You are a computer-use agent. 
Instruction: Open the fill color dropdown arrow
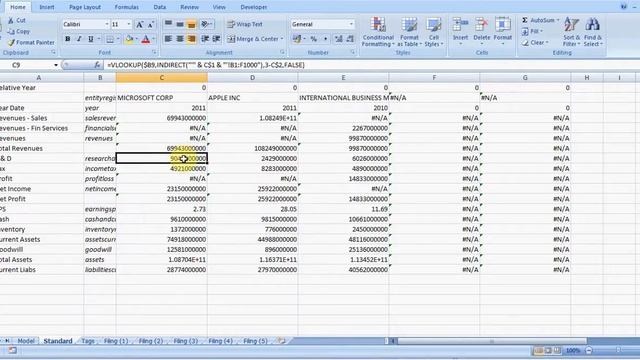(137, 39)
